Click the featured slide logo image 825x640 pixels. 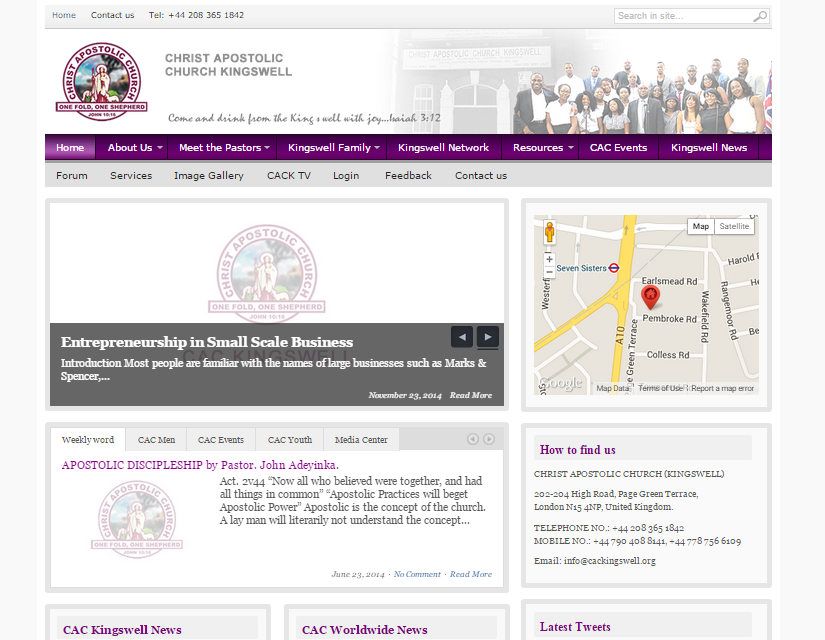[267, 274]
